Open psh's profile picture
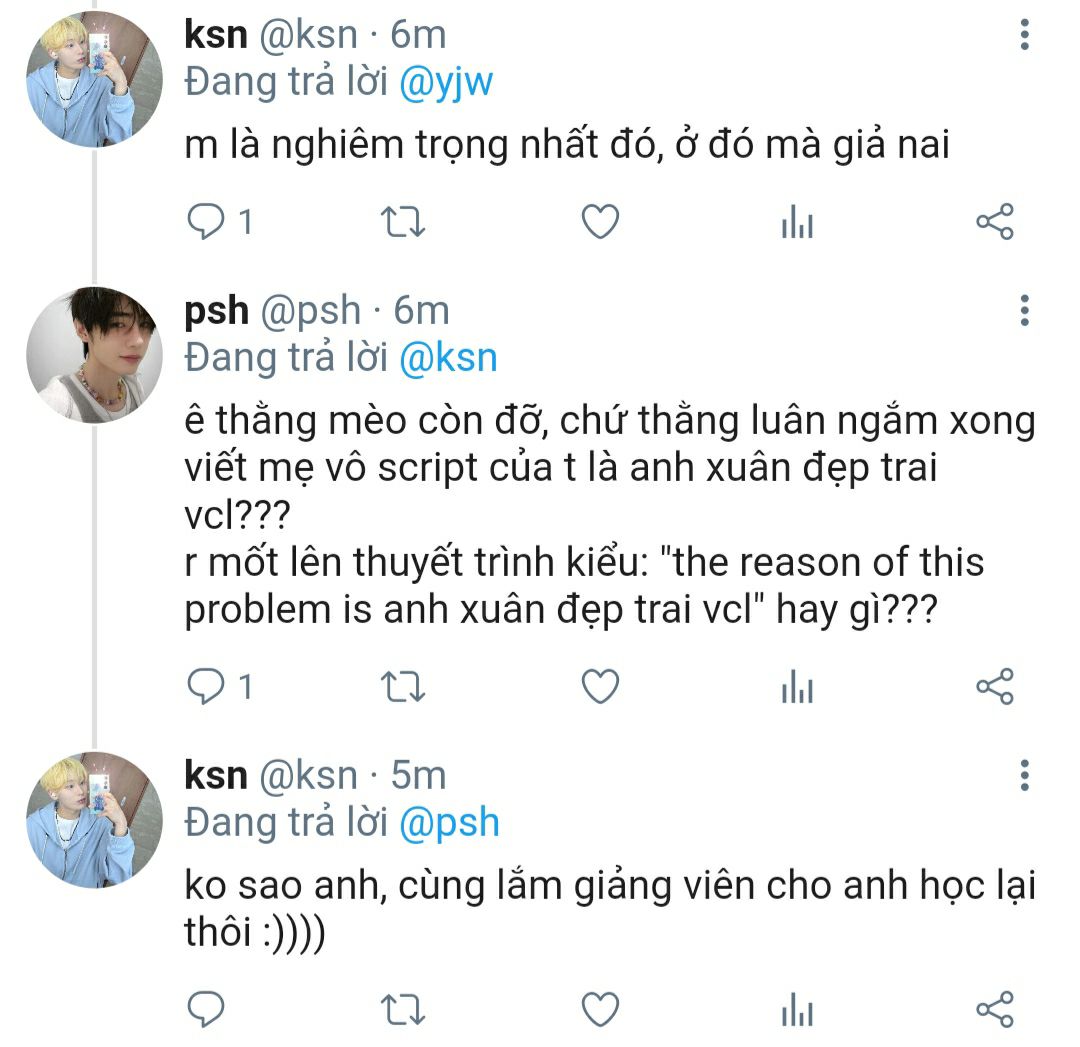This screenshot has width=1080, height=1047. 94,356
